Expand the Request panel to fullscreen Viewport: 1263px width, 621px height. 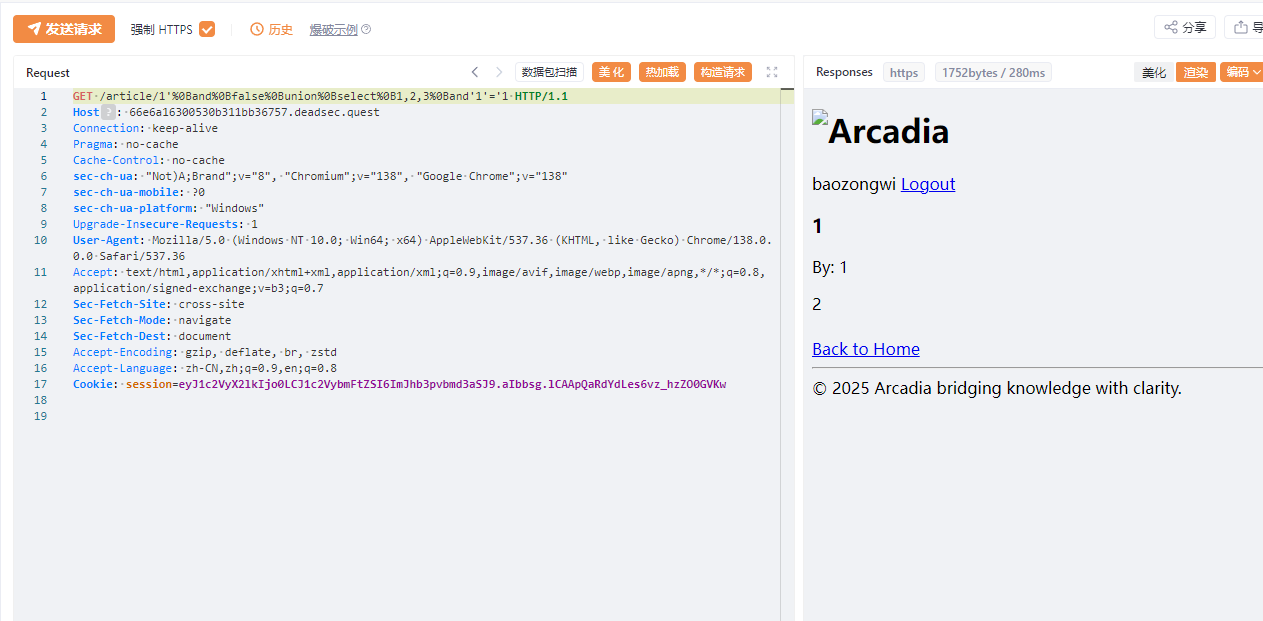[772, 72]
